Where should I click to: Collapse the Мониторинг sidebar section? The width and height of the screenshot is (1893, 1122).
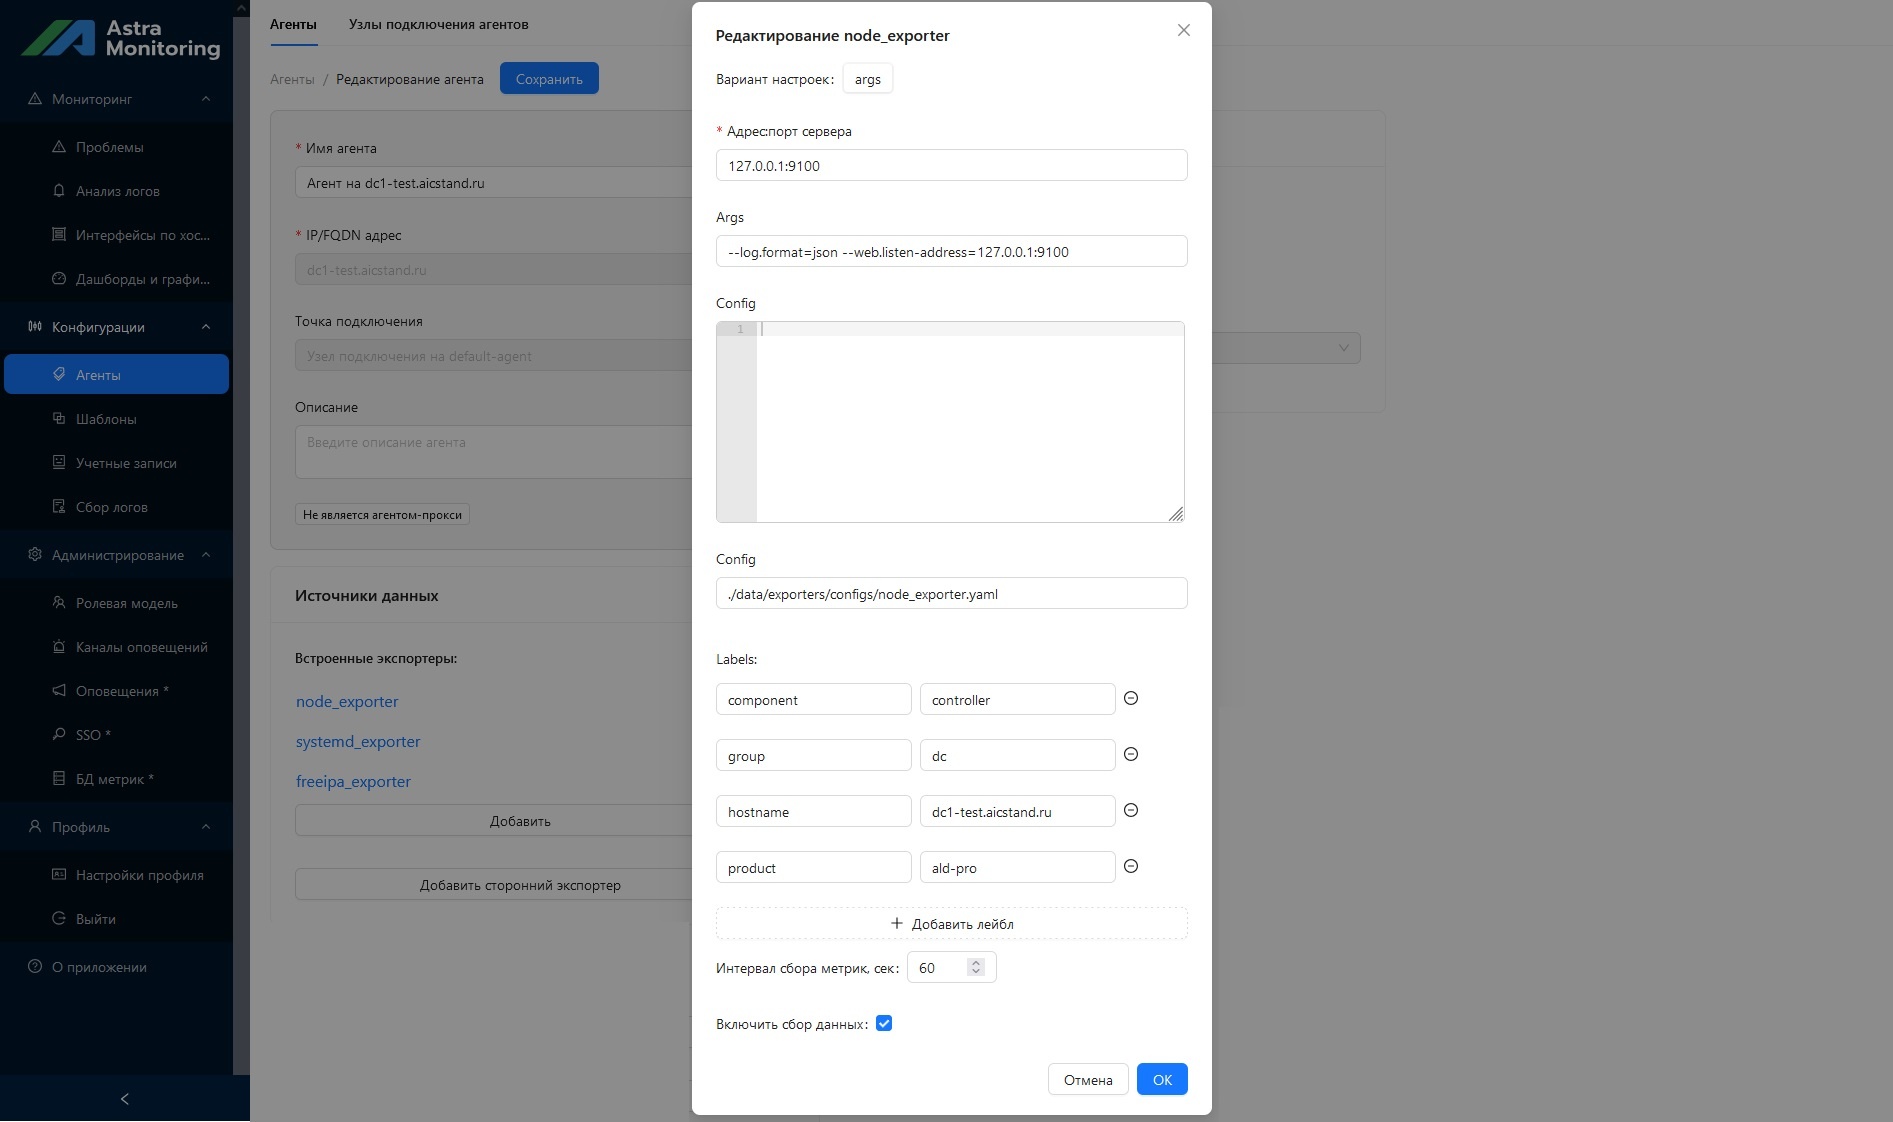point(206,99)
